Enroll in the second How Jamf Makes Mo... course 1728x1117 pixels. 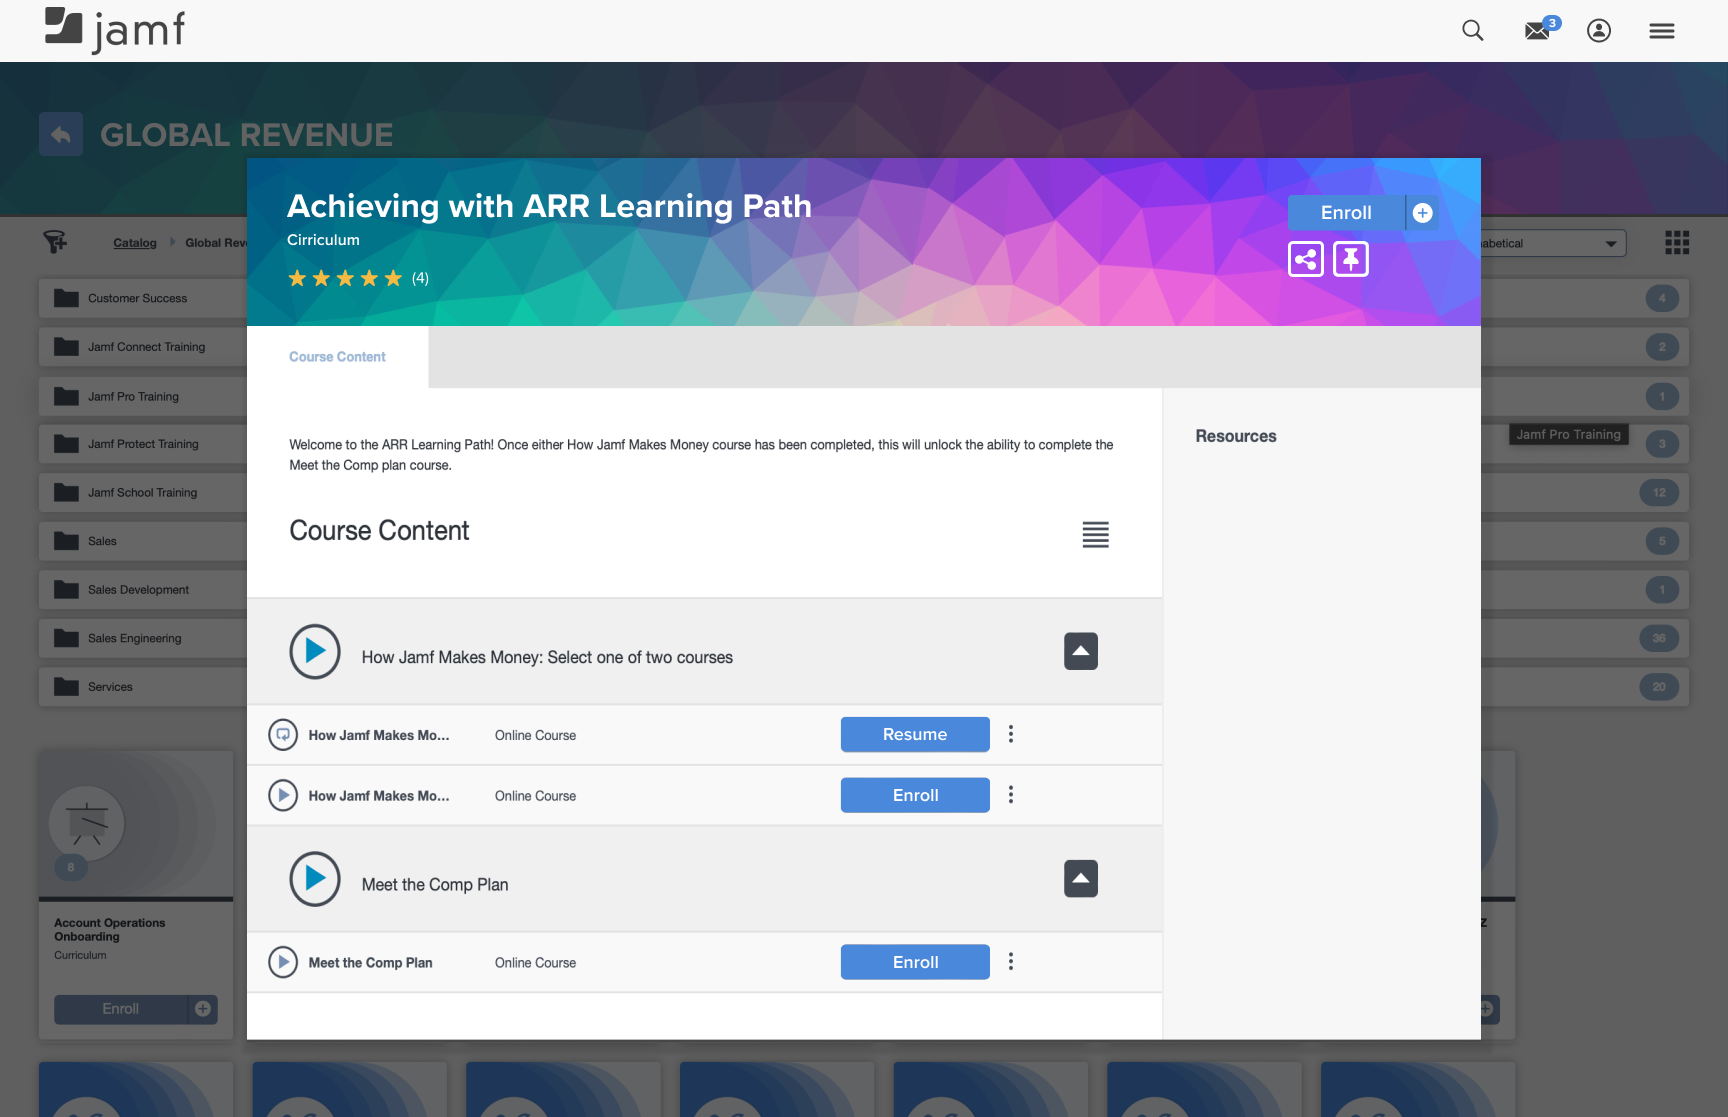coord(915,795)
